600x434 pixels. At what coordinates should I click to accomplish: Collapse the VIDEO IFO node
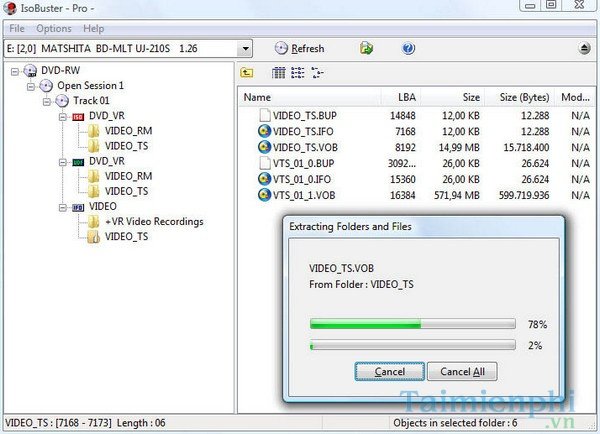(63, 207)
